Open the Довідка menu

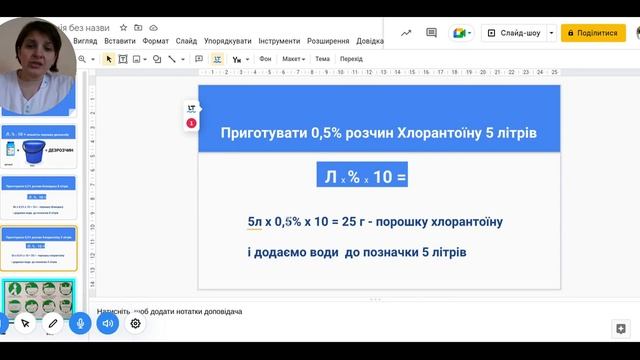coord(370,41)
